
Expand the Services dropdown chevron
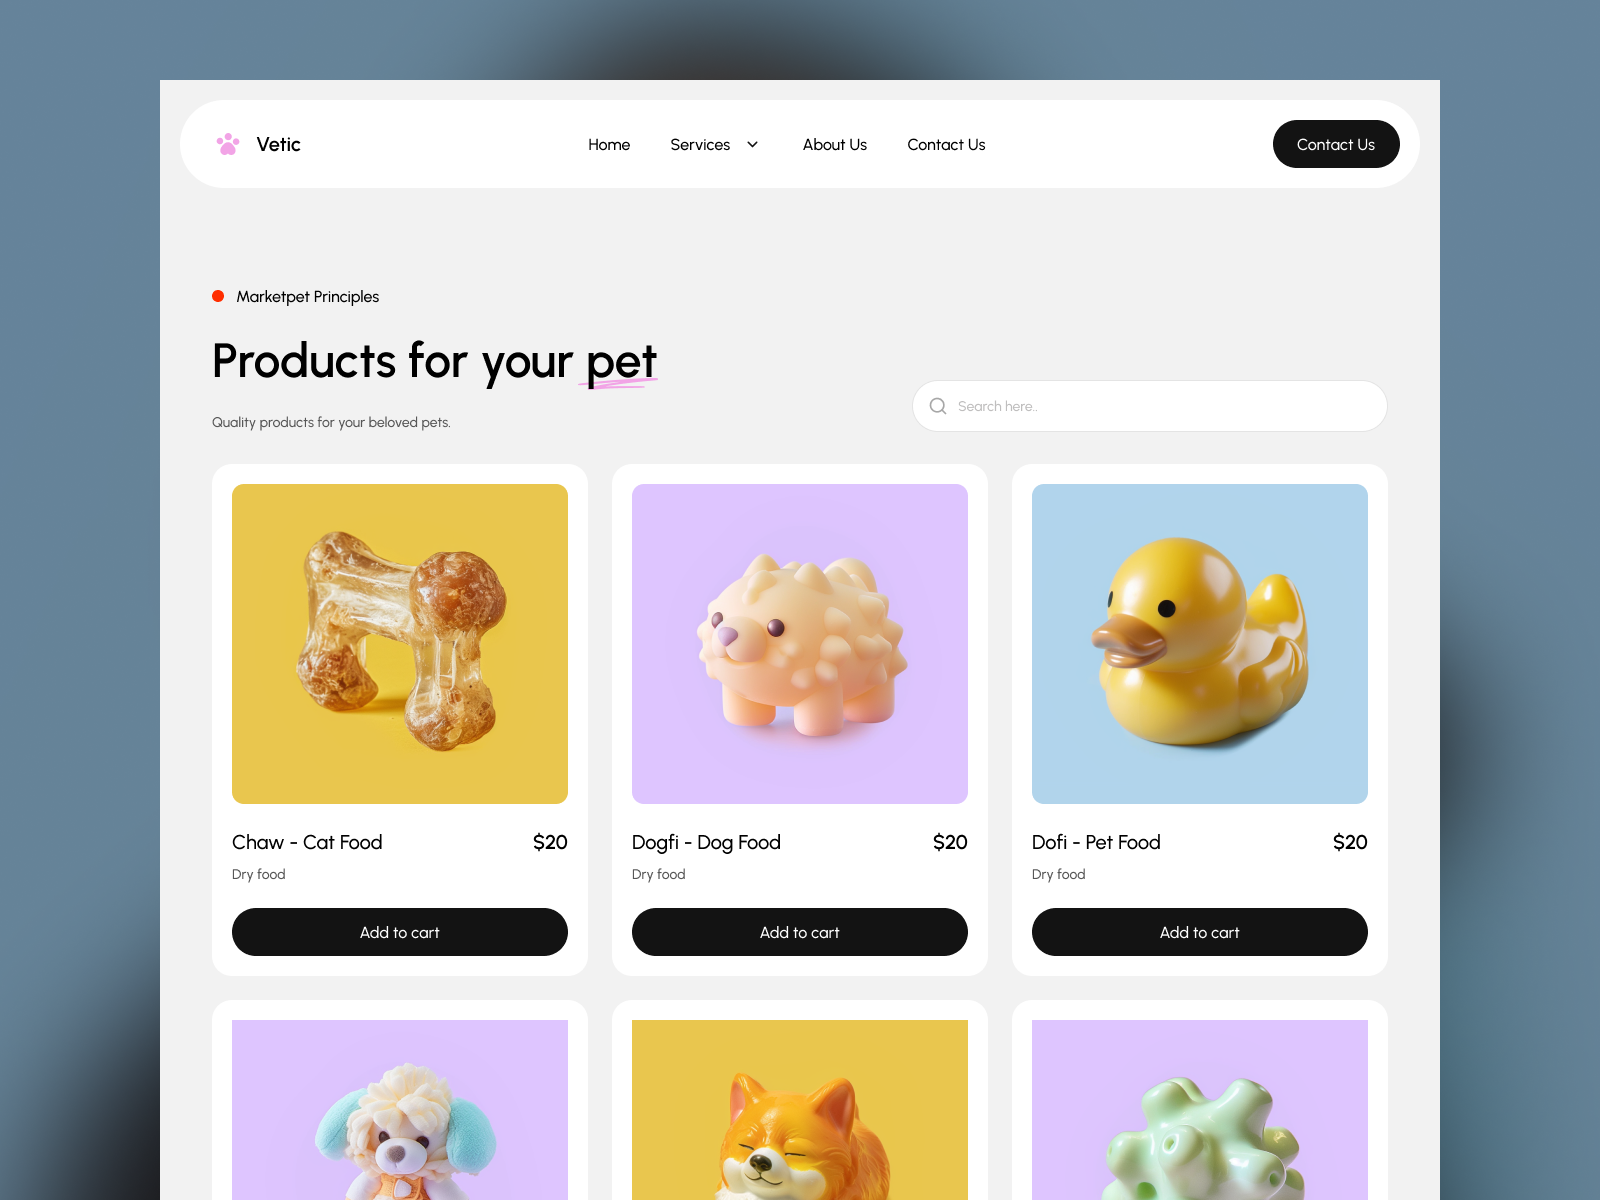tap(753, 144)
